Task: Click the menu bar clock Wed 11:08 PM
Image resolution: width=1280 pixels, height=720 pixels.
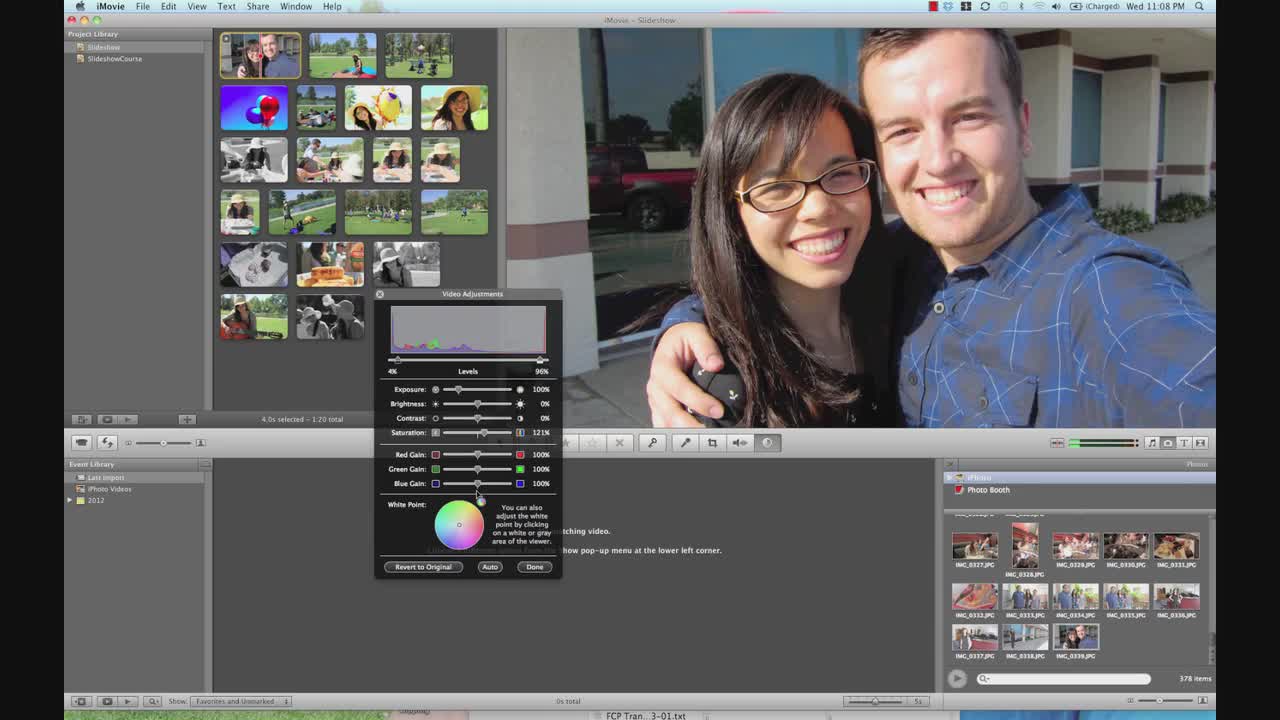Action: point(1157,6)
